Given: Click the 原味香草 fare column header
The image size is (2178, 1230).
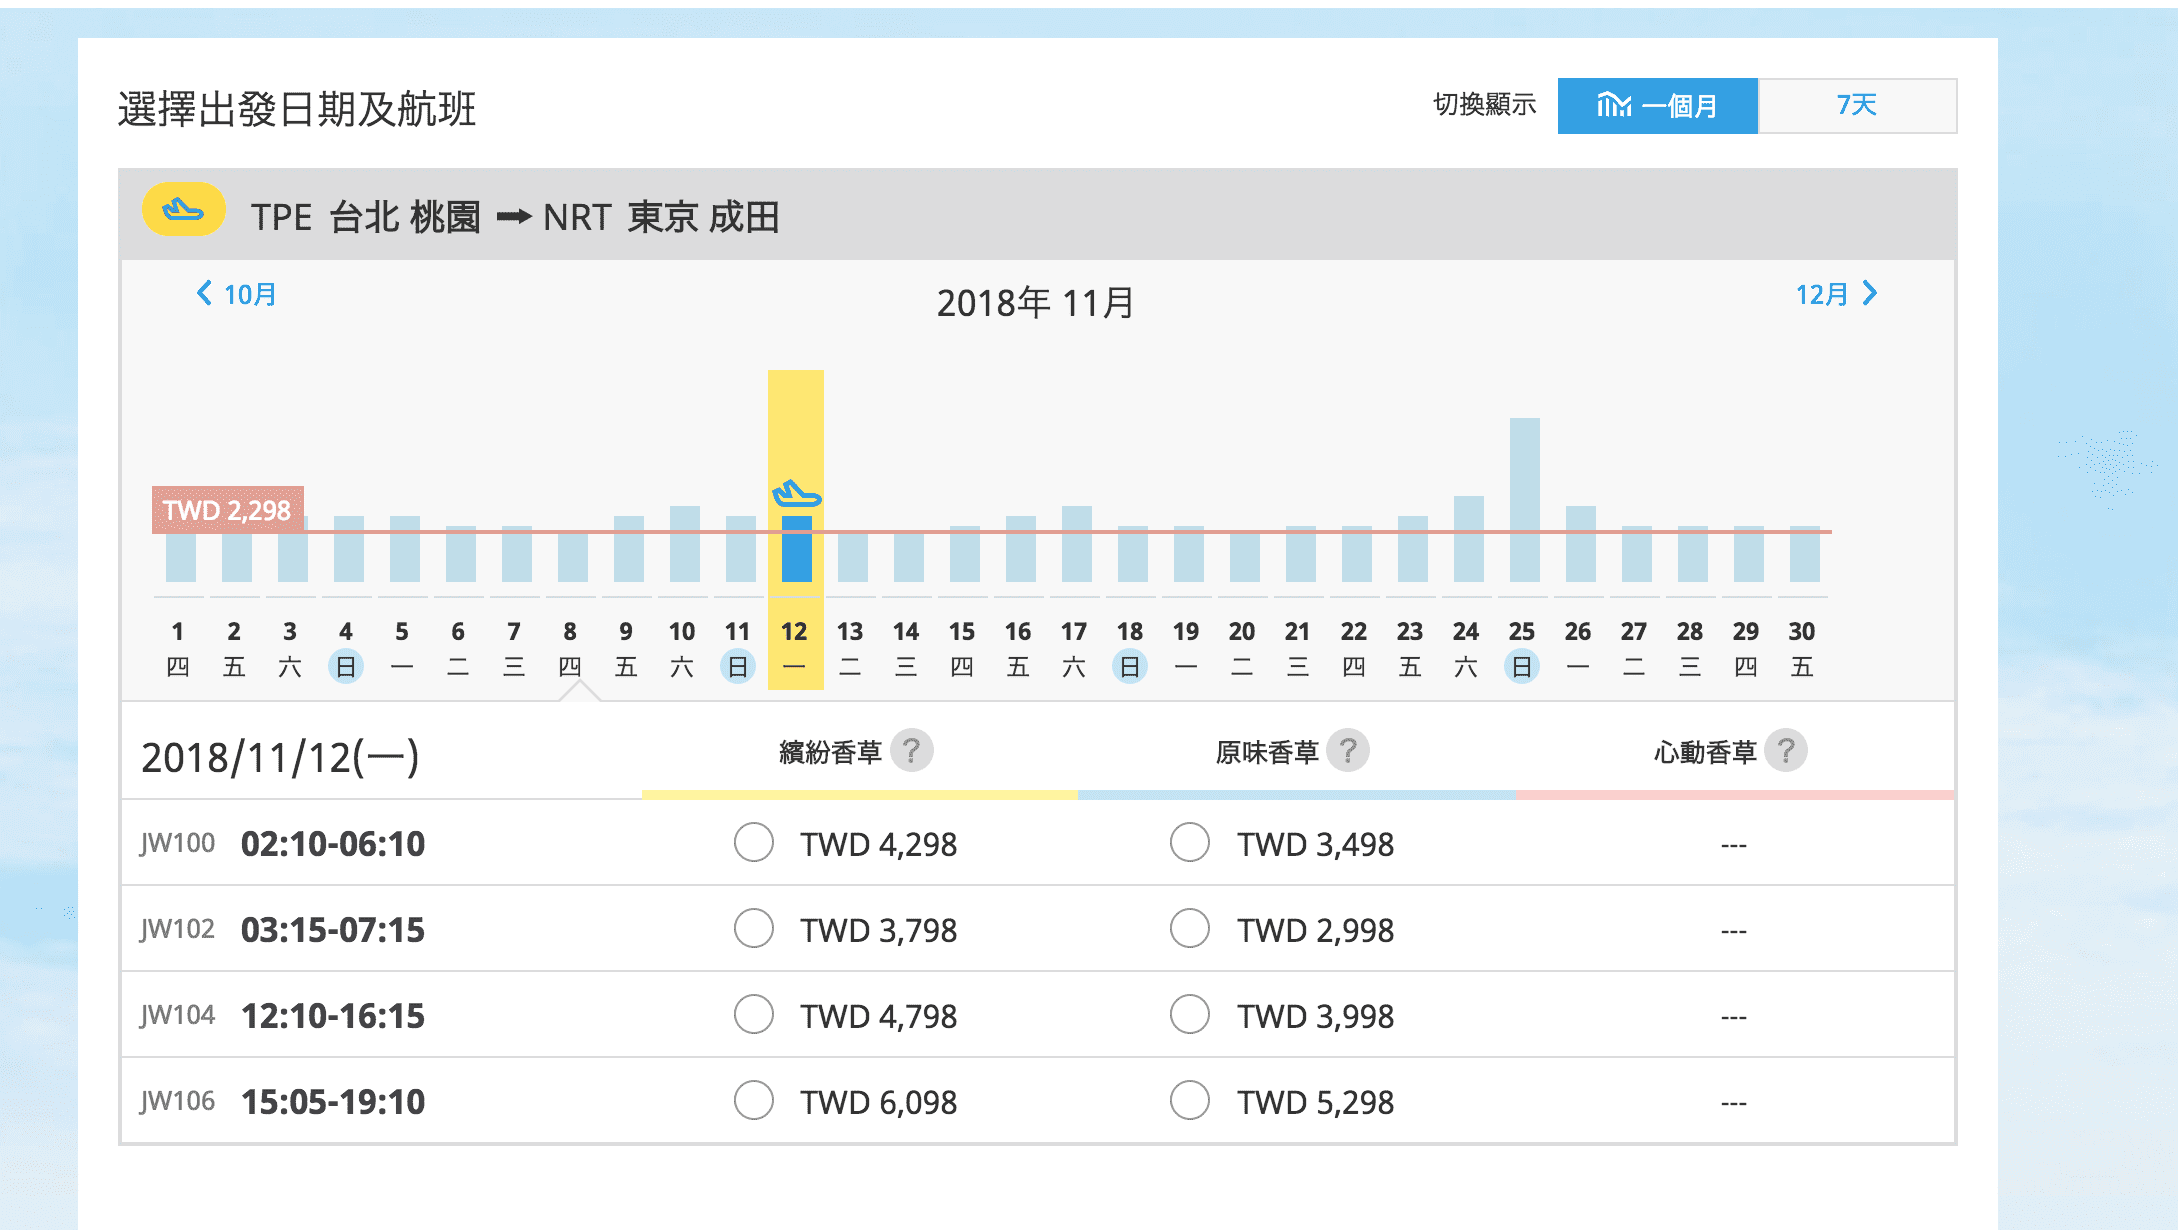Looking at the screenshot, I should (x=1267, y=752).
